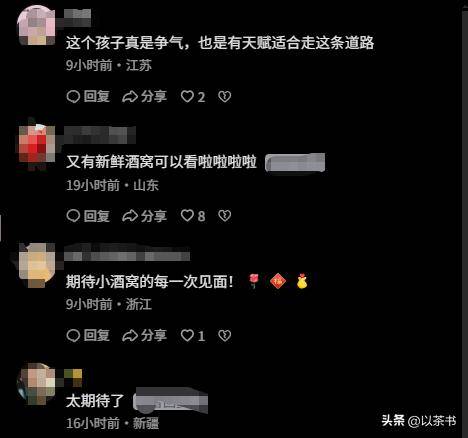Share the Zhejiang comment
The image size is (468, 438).
tap(144, 335)
